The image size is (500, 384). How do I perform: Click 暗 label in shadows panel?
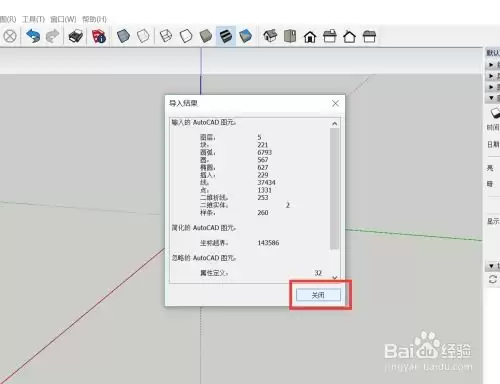pyautogui.click(x=490, y=184)
